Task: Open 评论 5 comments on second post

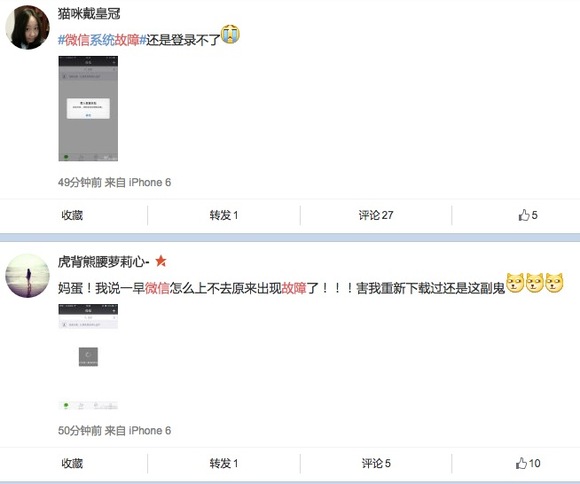Action: click(376, 463)
